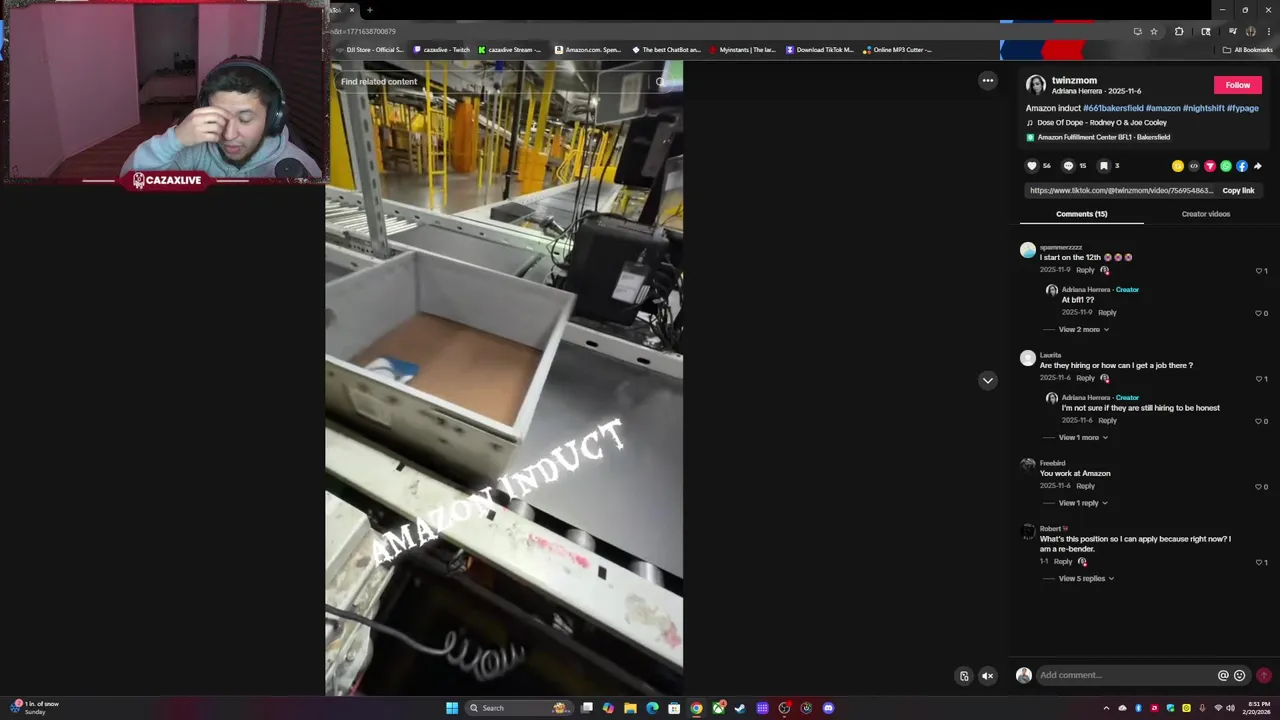Share the video to WhatsApp
The width and height of the screenshot is (1280, 720).
(x=1225, y=166)
